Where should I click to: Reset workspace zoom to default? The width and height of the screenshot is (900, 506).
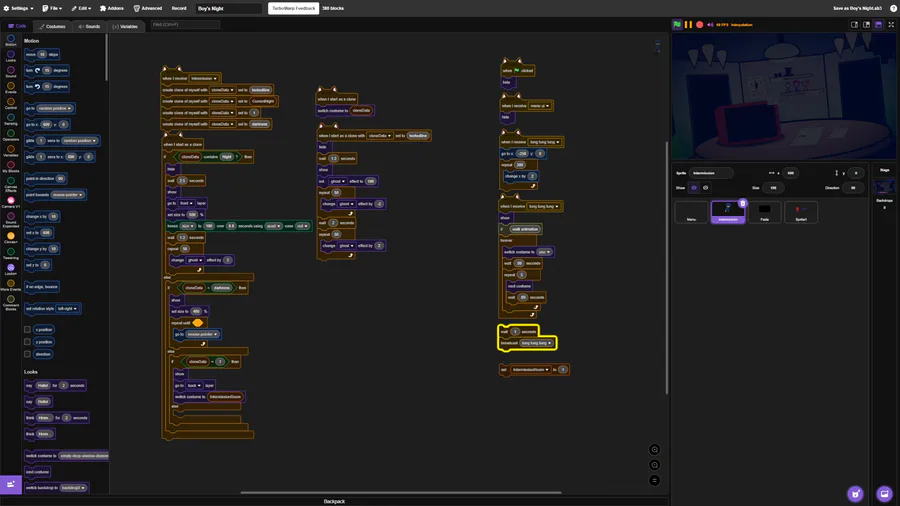pos(654,481)
